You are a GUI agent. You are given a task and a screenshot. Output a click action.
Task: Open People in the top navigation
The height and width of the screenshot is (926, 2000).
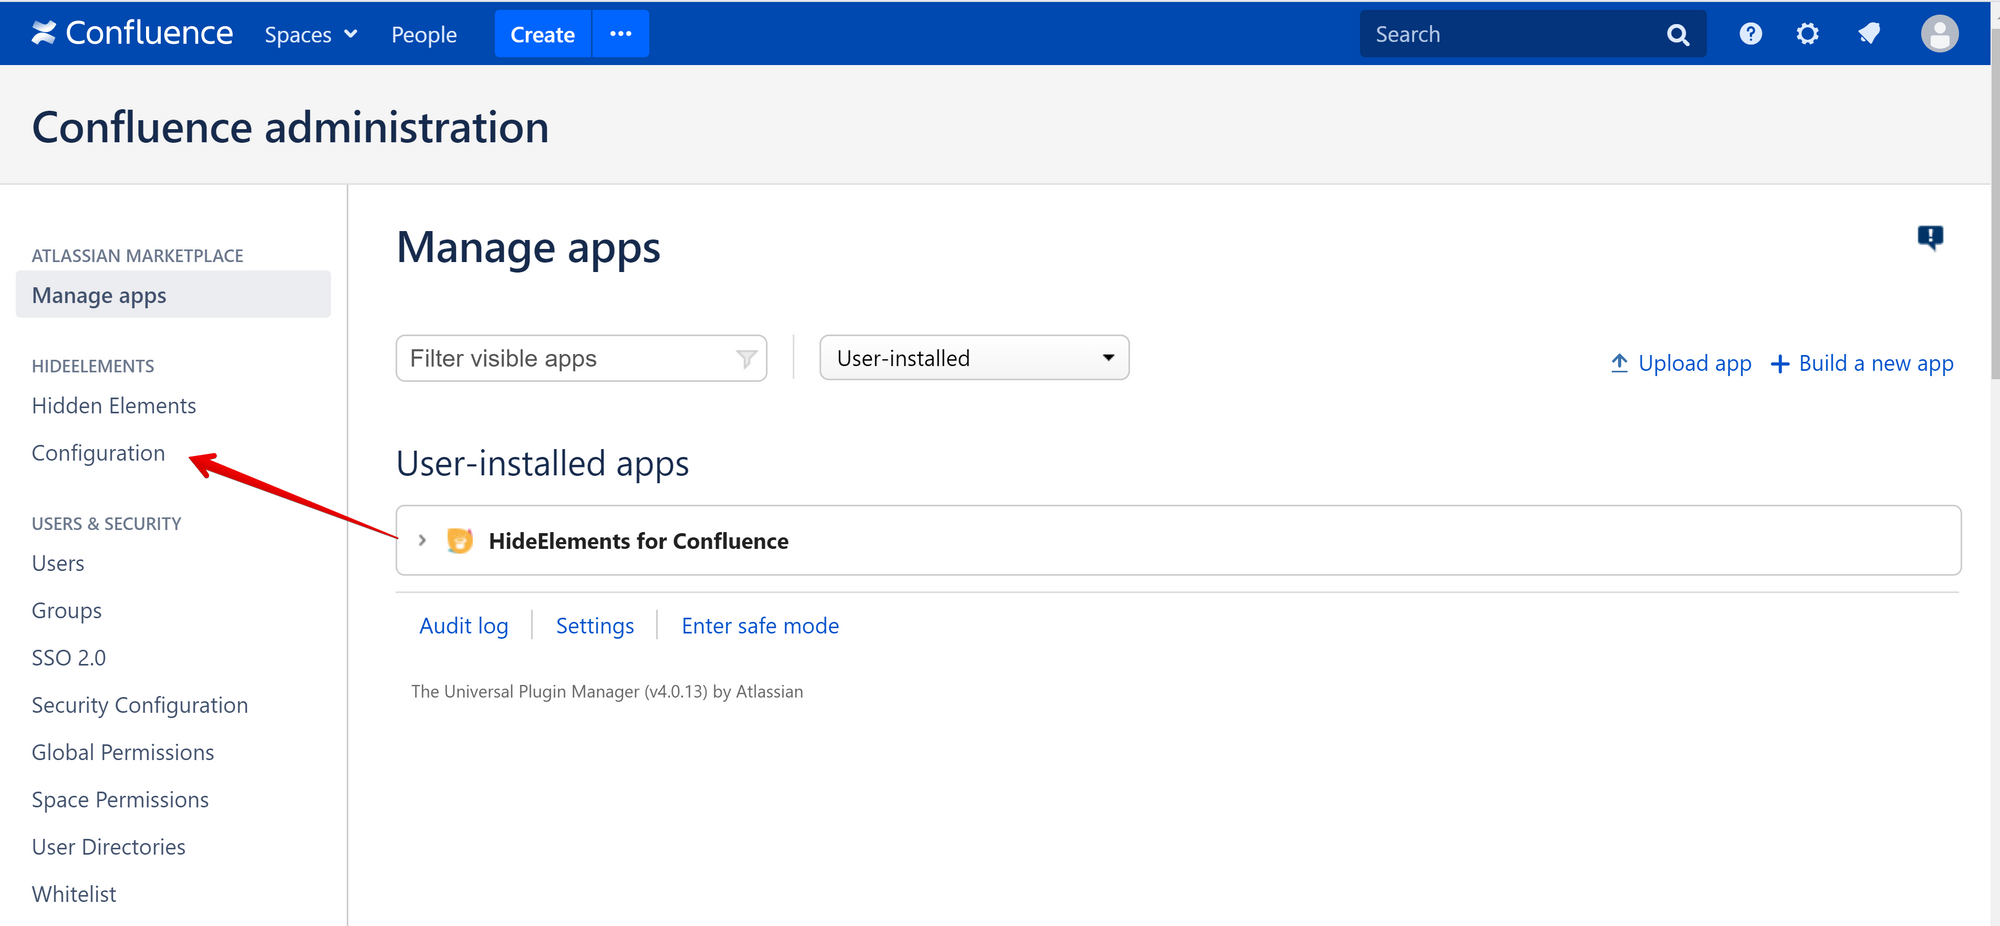[x=424, y=35]
